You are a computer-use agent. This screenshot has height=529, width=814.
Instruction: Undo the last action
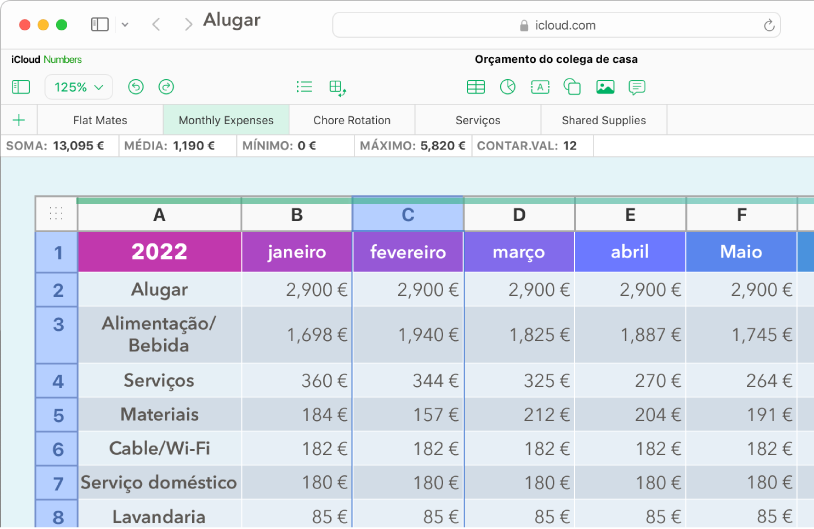tap(136, 87)
